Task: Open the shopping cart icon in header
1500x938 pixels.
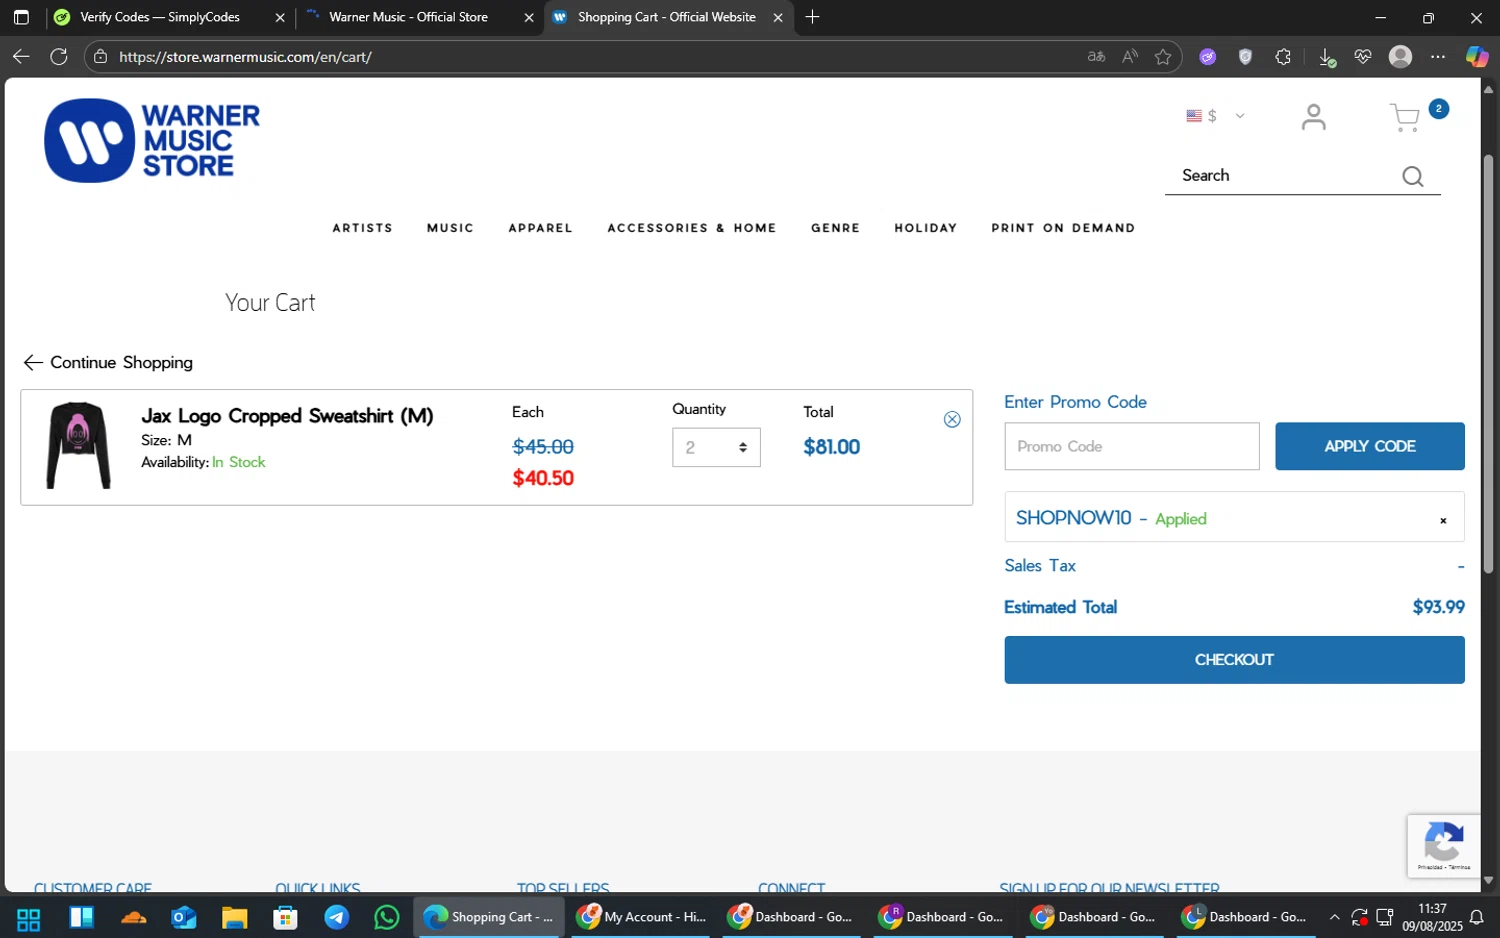Action: 1405,118
